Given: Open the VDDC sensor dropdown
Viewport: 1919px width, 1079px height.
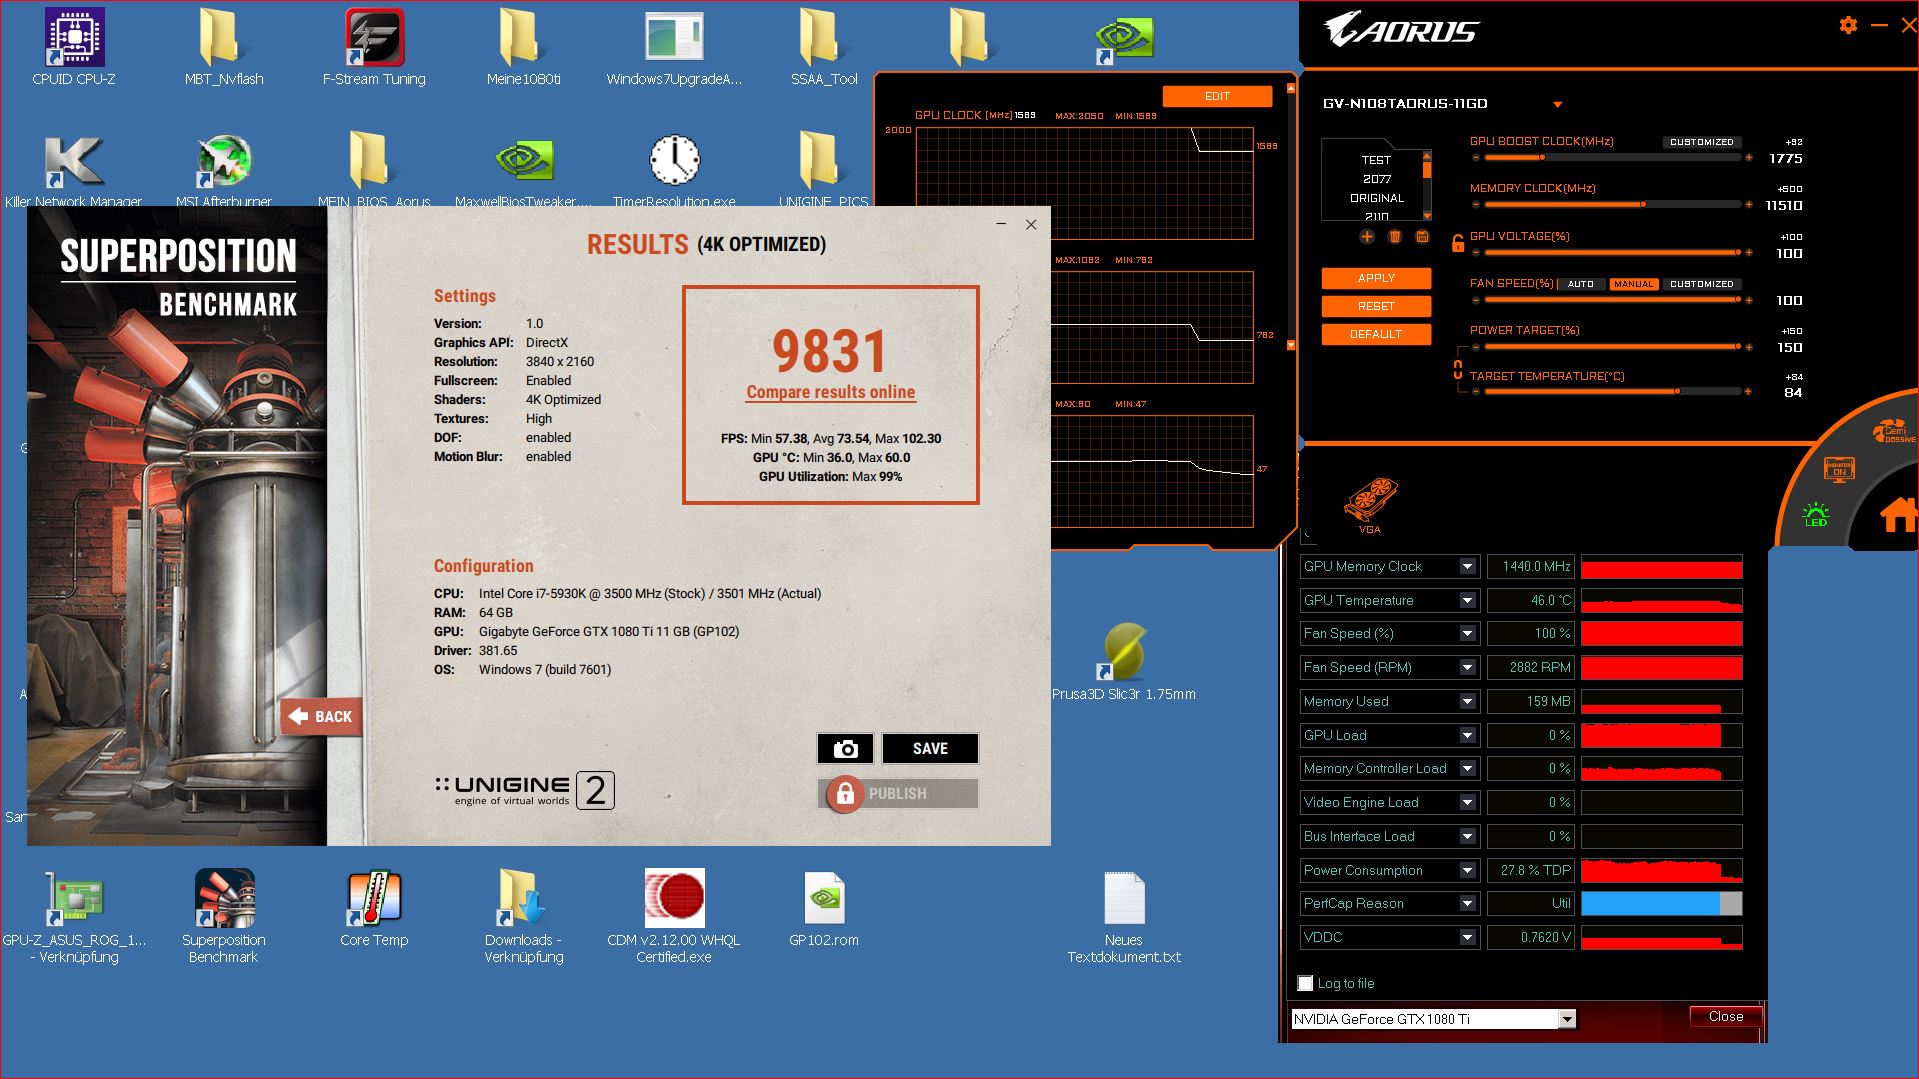Looking at the screenshot, I should click(1467, 938).
